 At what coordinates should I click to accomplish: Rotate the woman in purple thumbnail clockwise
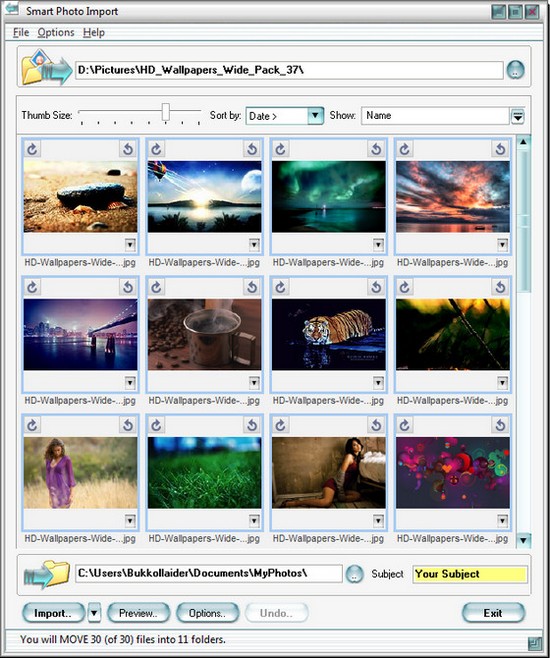point(32,425)
